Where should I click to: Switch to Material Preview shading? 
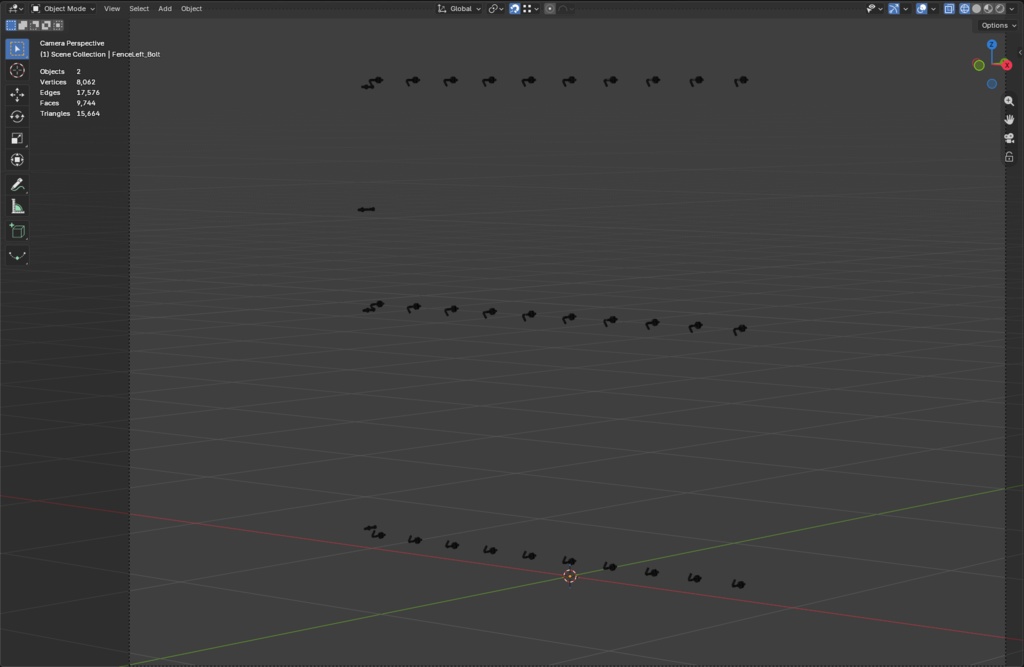988,8
